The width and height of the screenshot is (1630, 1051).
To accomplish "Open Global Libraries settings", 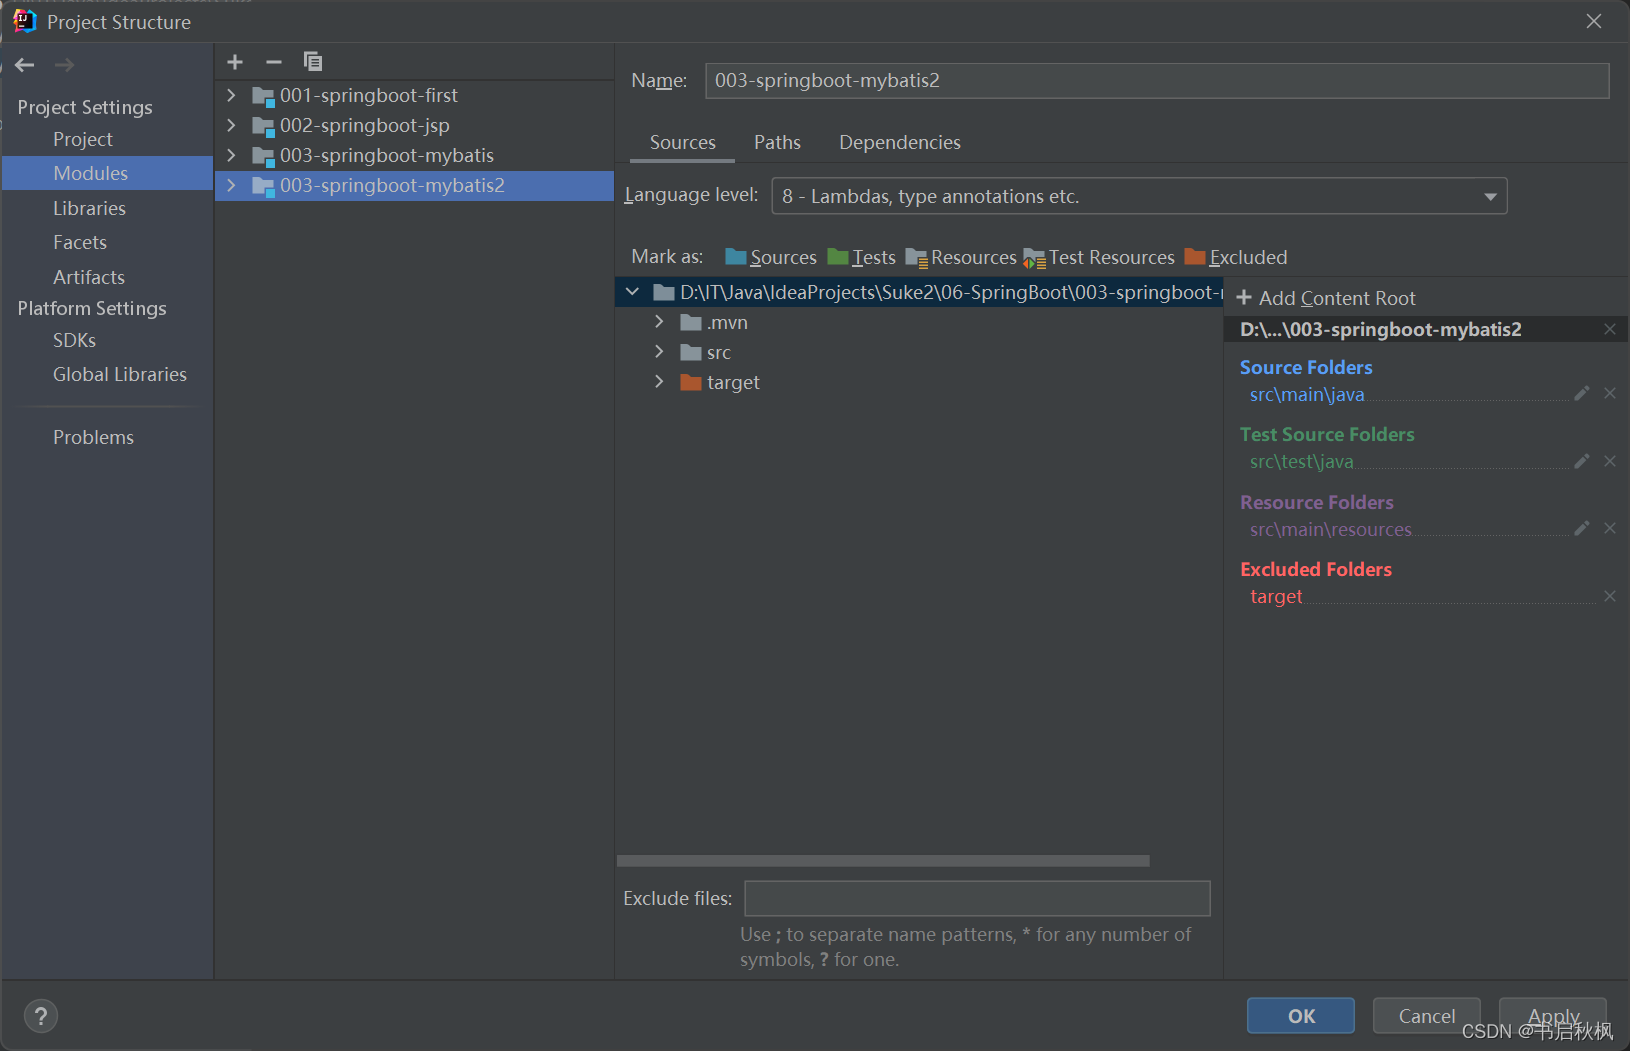I will coord(120,374).
